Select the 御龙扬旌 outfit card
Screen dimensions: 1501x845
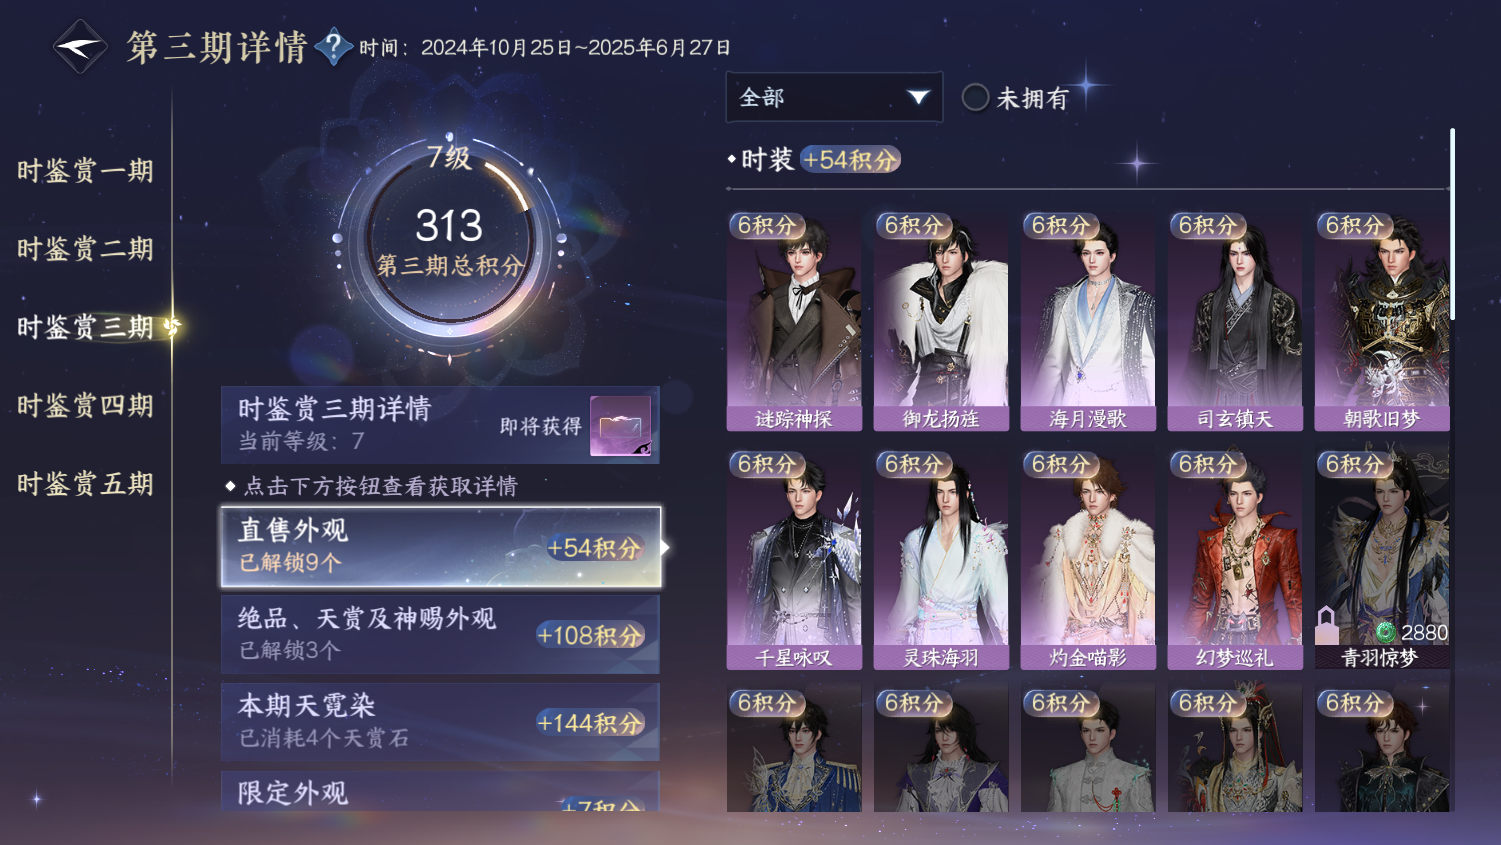click(941, 321)
